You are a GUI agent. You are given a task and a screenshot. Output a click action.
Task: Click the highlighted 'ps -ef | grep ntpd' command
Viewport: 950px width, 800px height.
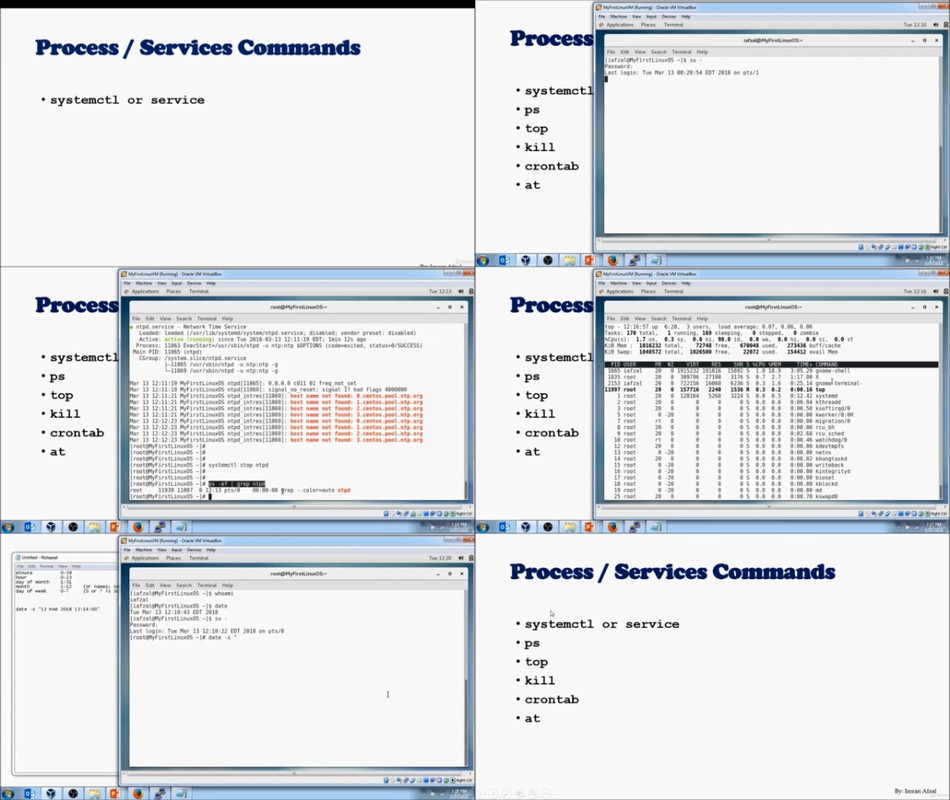pyautogui.click(x=237, y=484)
